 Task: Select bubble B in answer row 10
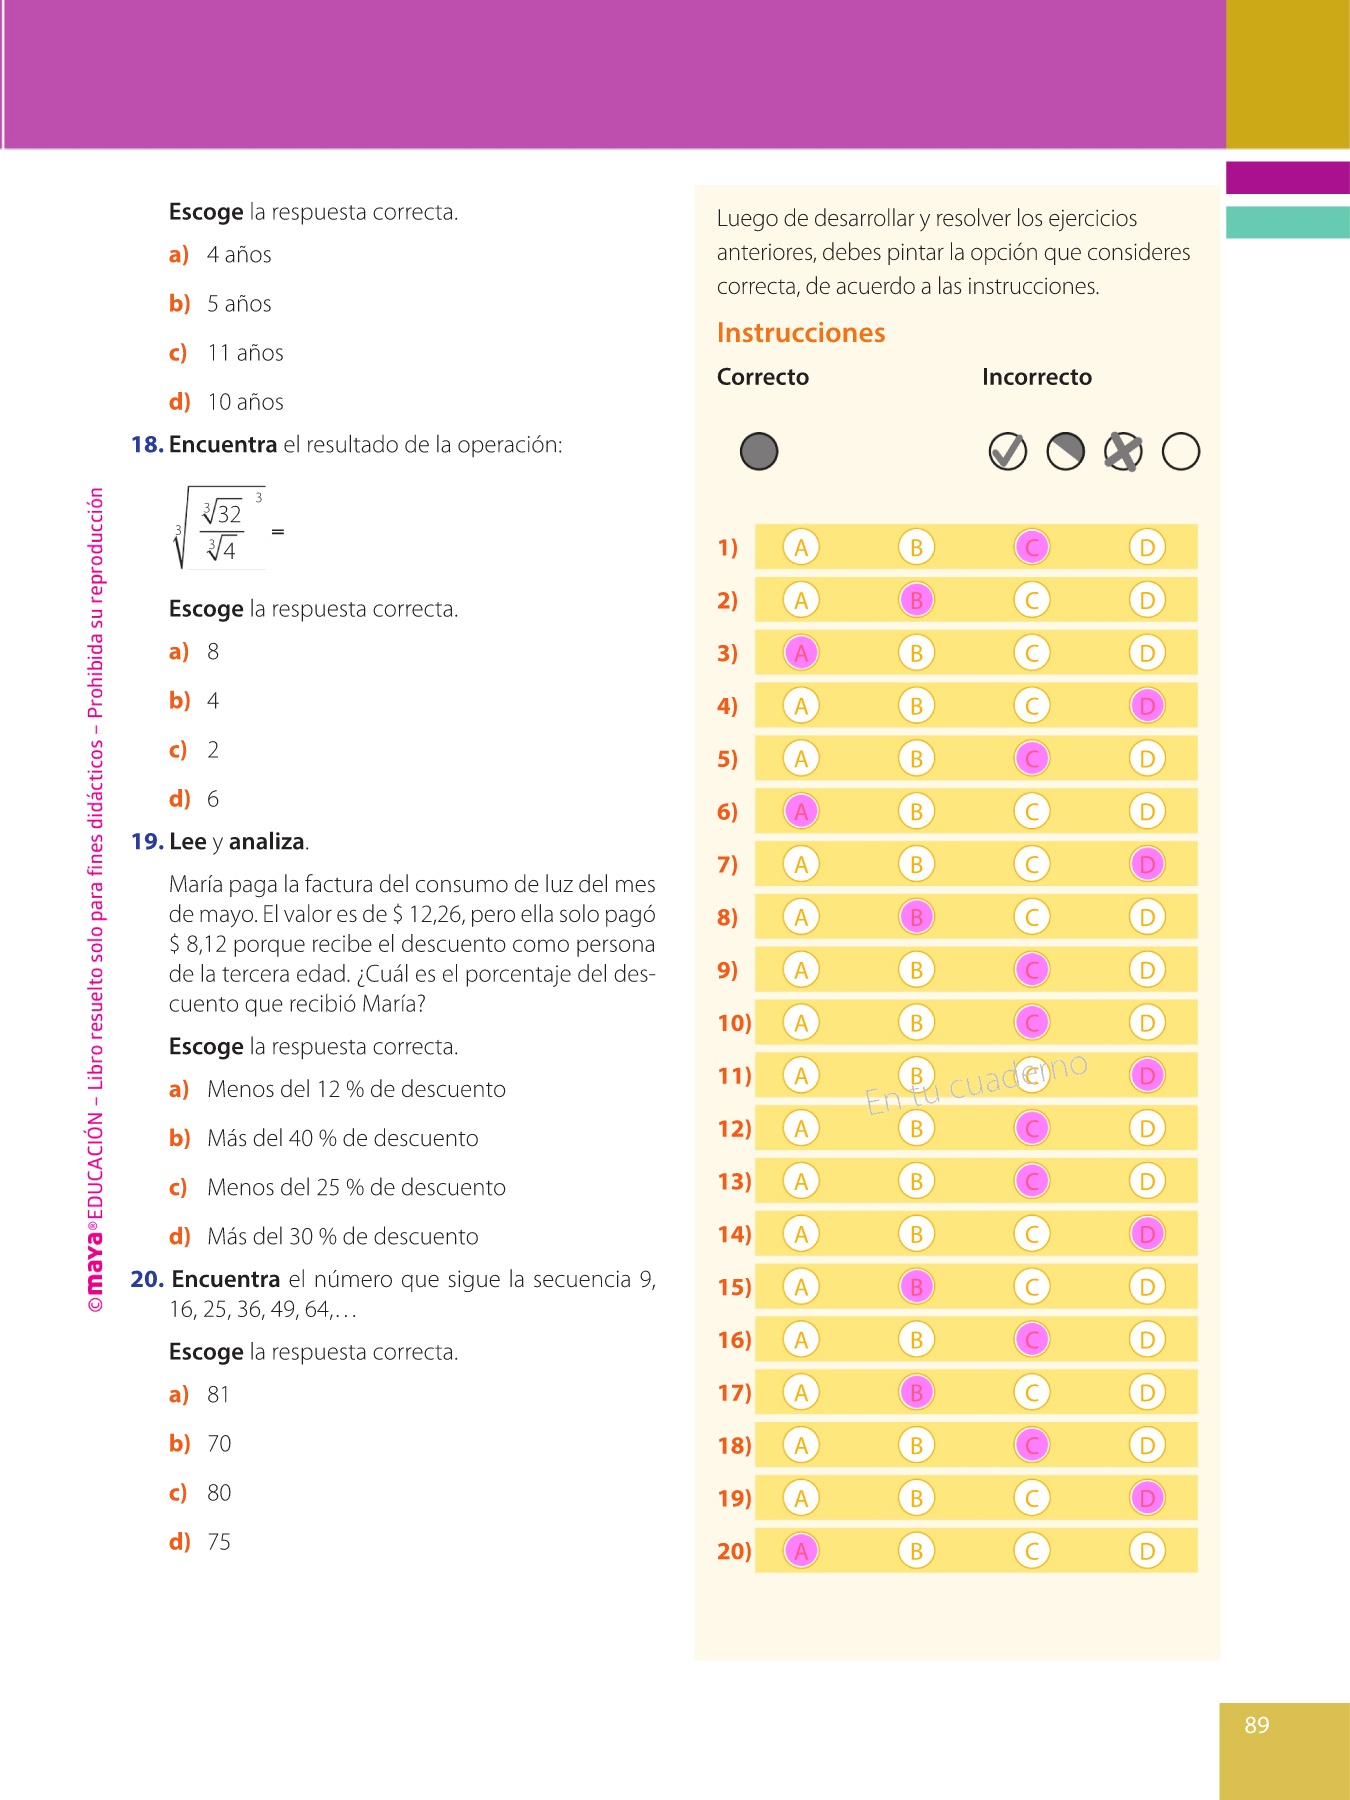[x=916, y=1023]
